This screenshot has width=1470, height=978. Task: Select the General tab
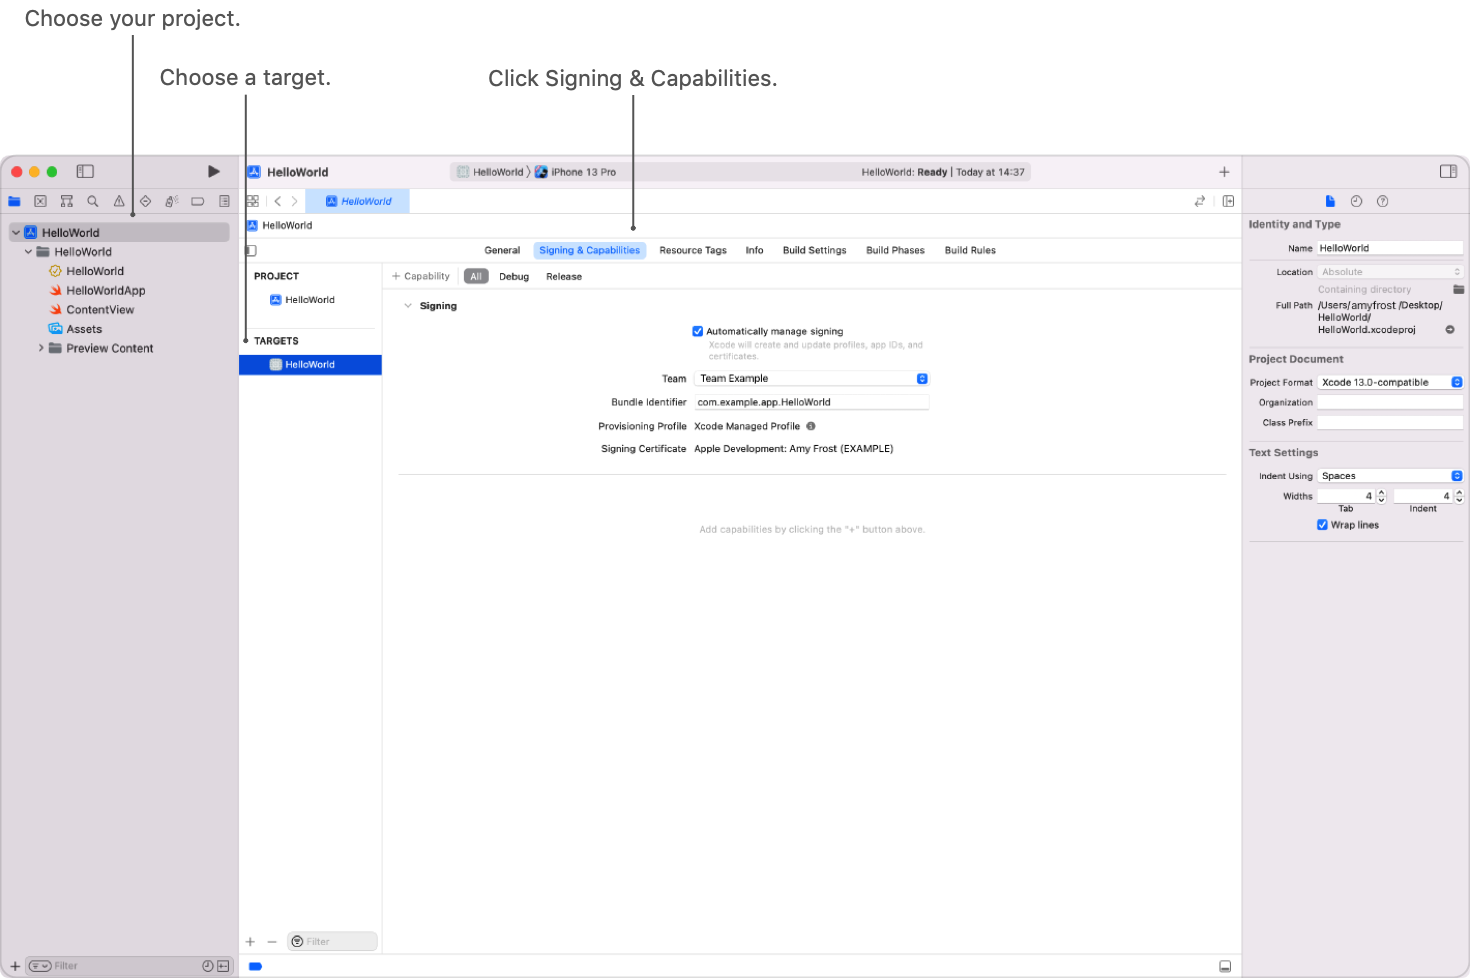pyautogui.click(x=502, y=250)
